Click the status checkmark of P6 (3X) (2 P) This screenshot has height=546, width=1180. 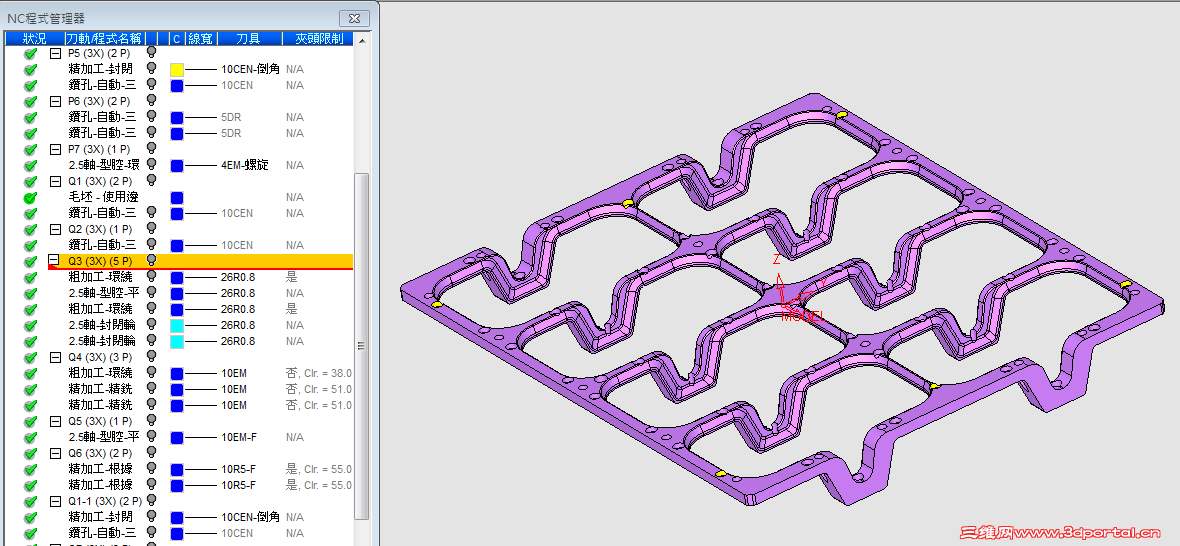30,102
